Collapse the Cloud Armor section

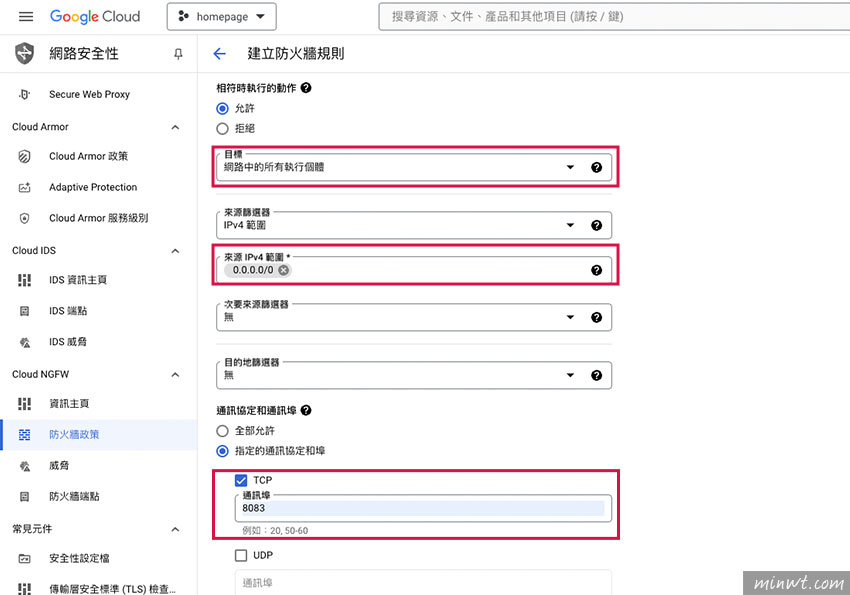pyautogui.click(x=175, y=127)
